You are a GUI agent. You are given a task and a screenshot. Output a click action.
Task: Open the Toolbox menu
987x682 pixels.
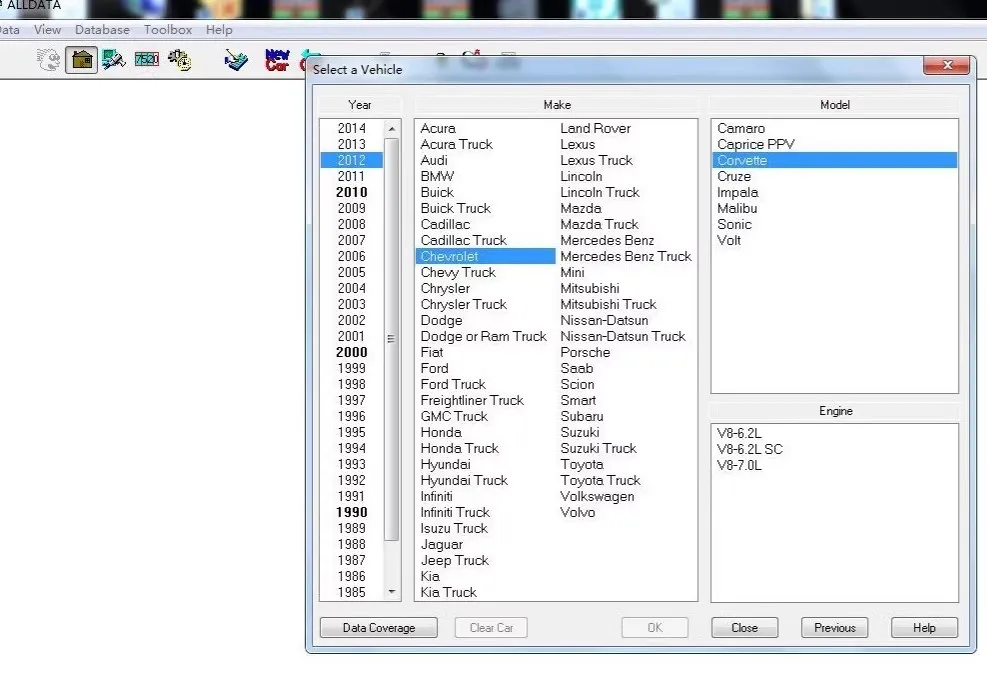pyautogui.click(x=167, y=30)
